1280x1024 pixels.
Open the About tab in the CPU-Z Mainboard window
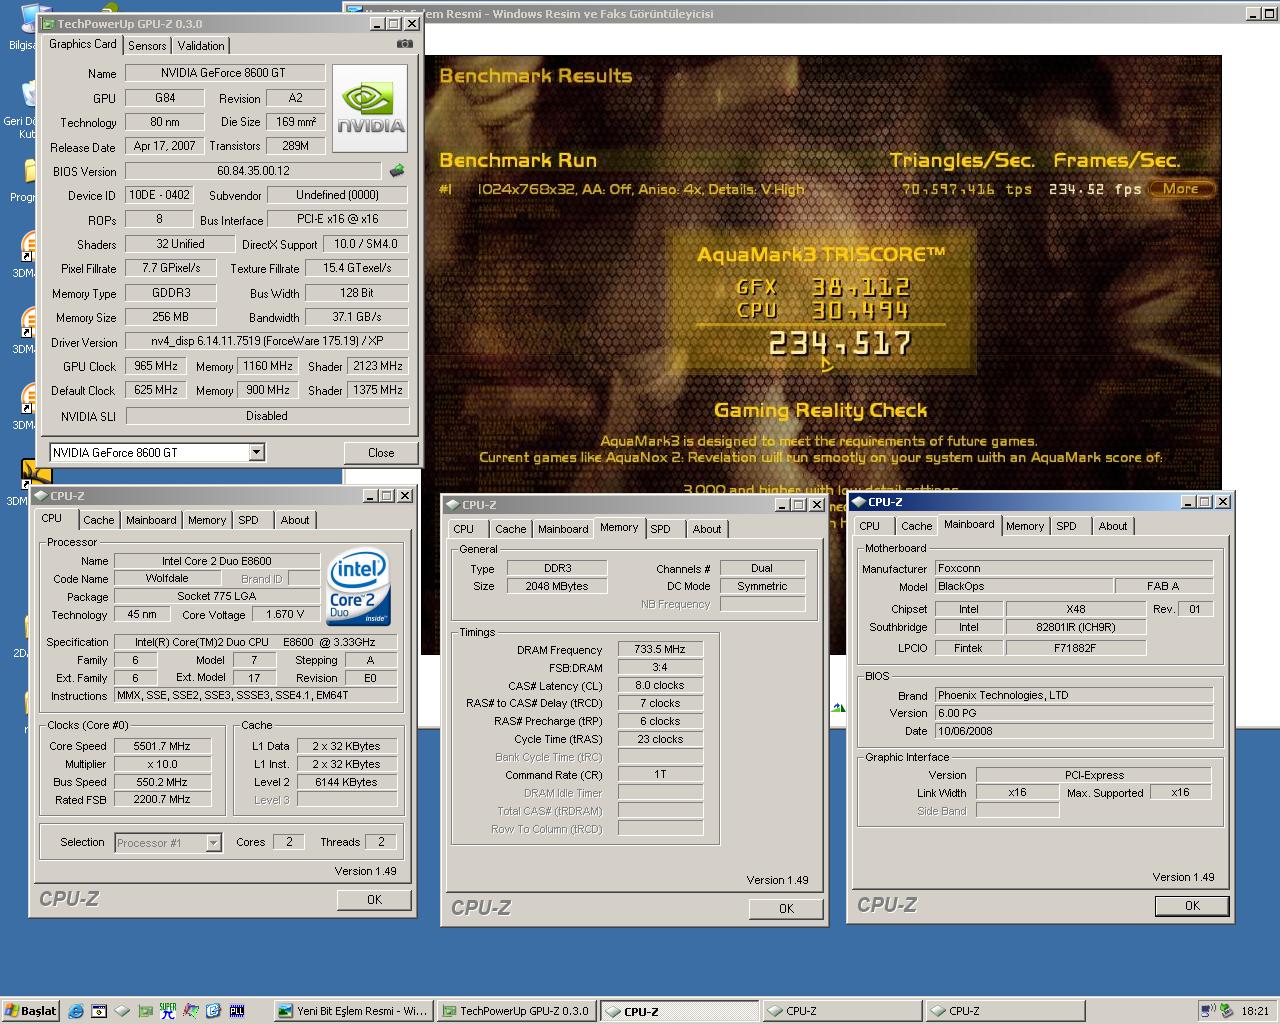pyautogui.click(x=1113, y=526)
